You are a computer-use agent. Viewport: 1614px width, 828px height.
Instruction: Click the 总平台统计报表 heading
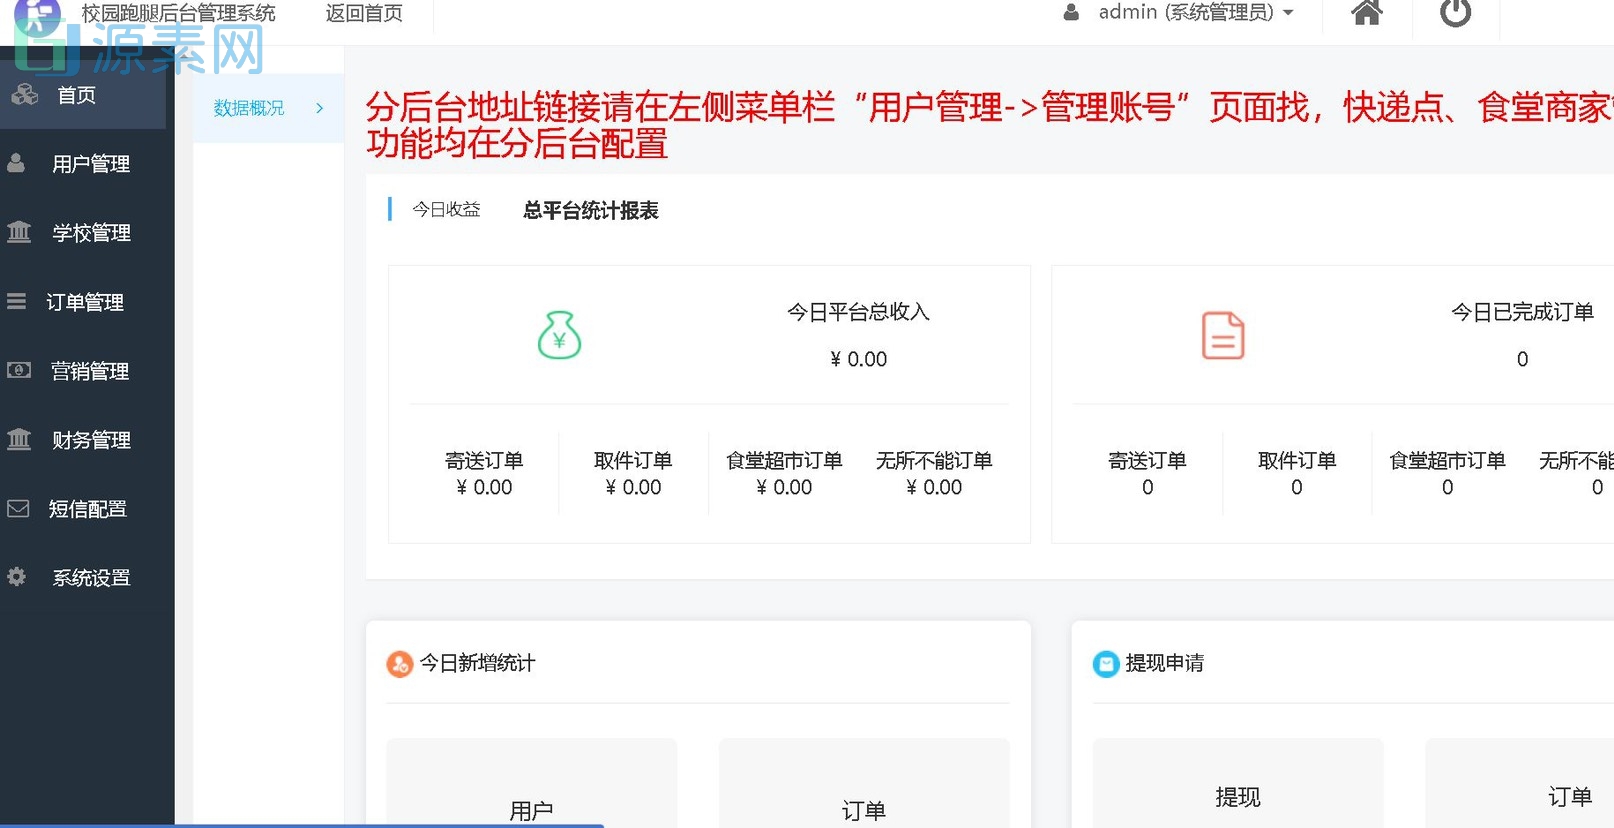591,210
